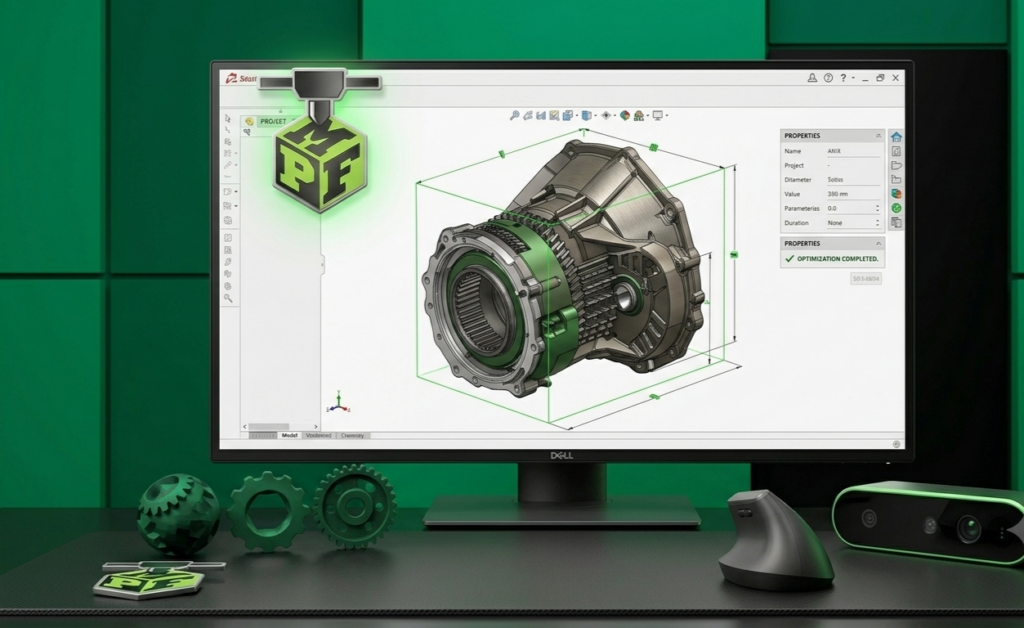This screenshot has height=628, width=1024.
Task: Click the XYZ axis triad in the viewport
Action: [338, 402]
